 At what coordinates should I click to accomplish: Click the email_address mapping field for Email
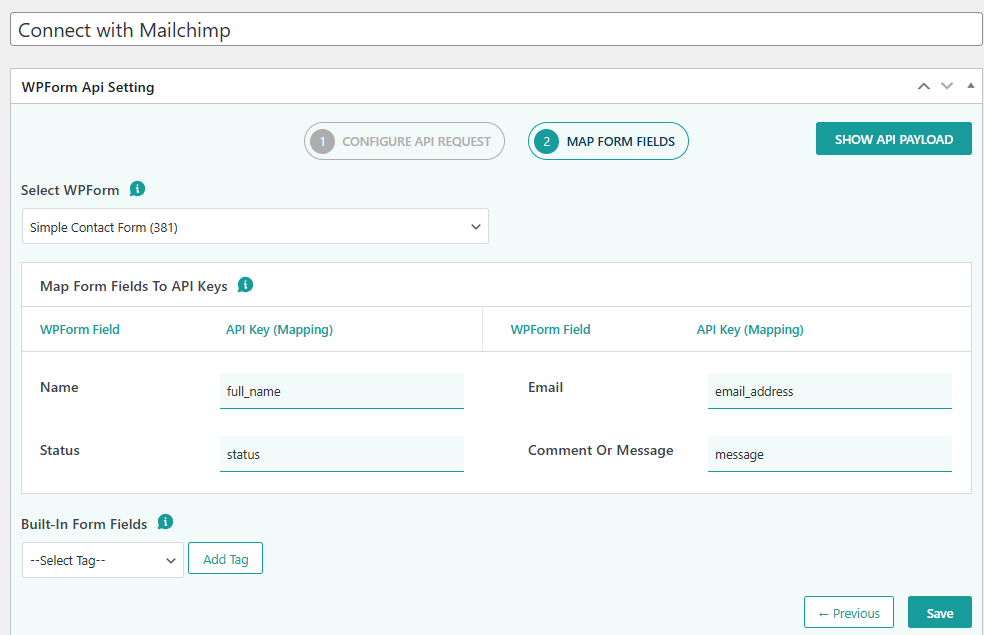point(829,390)
